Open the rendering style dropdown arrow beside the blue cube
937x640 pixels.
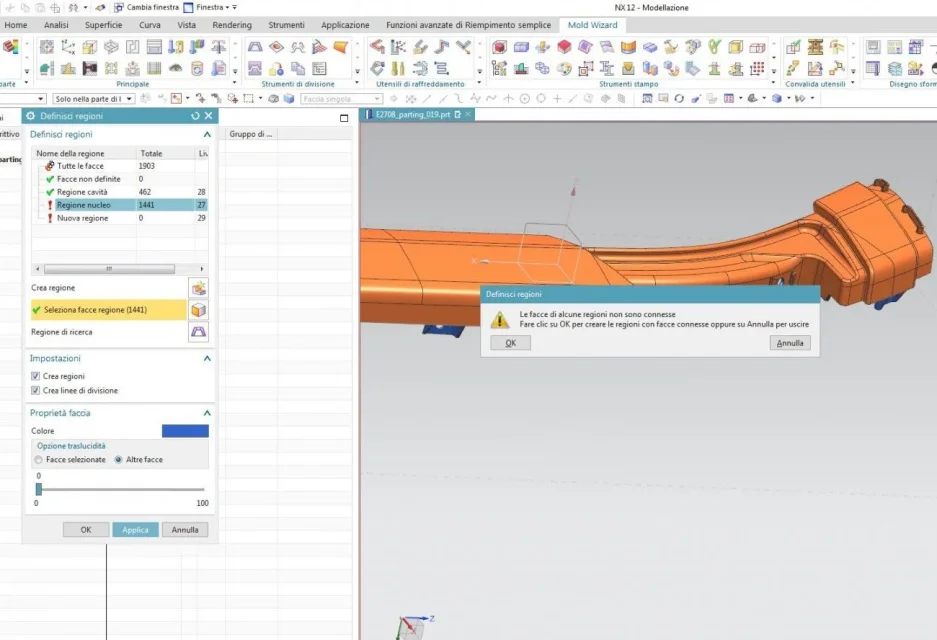pyautogui.click(x=788, y=99)
